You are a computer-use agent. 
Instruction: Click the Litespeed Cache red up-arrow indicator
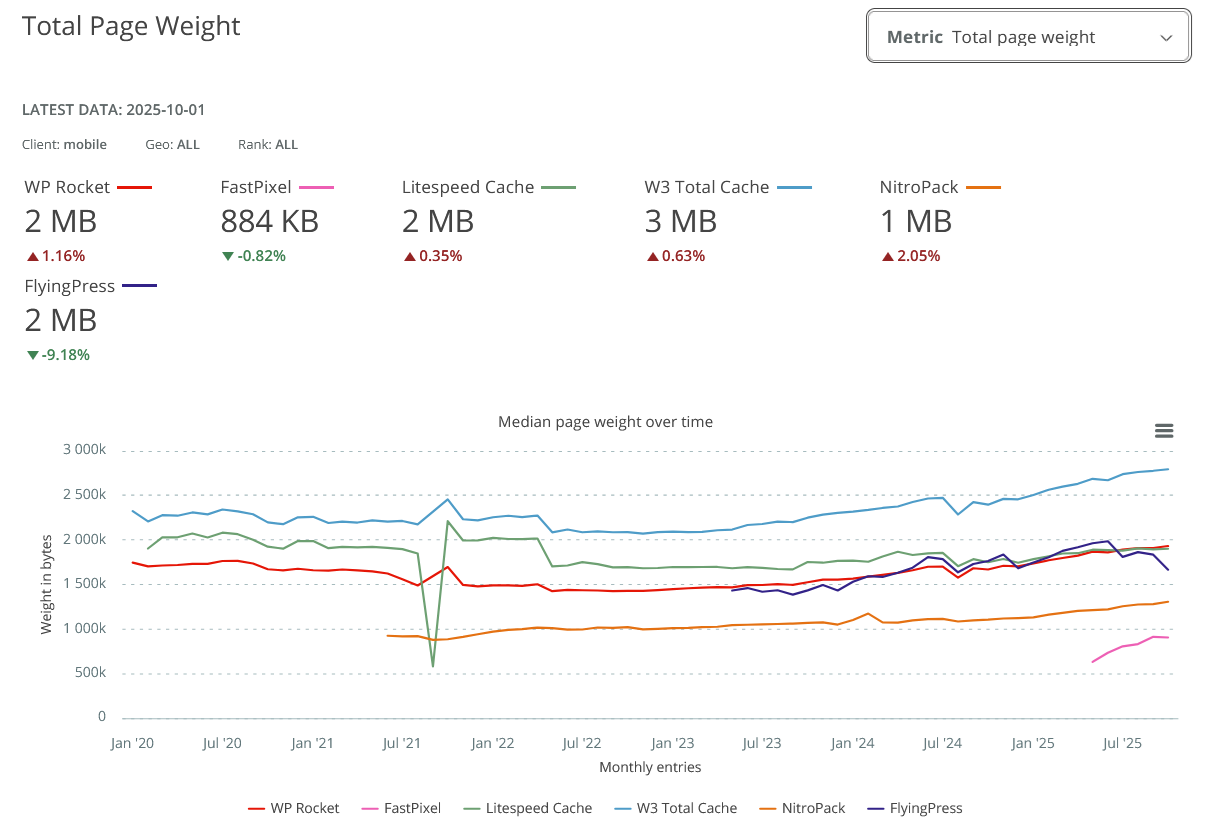(x=410, y=256)
